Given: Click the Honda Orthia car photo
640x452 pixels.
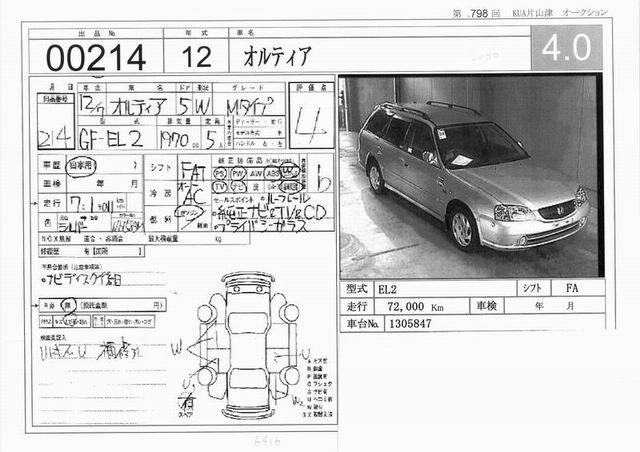Looking at the screenshot, I should click(471, 176).
